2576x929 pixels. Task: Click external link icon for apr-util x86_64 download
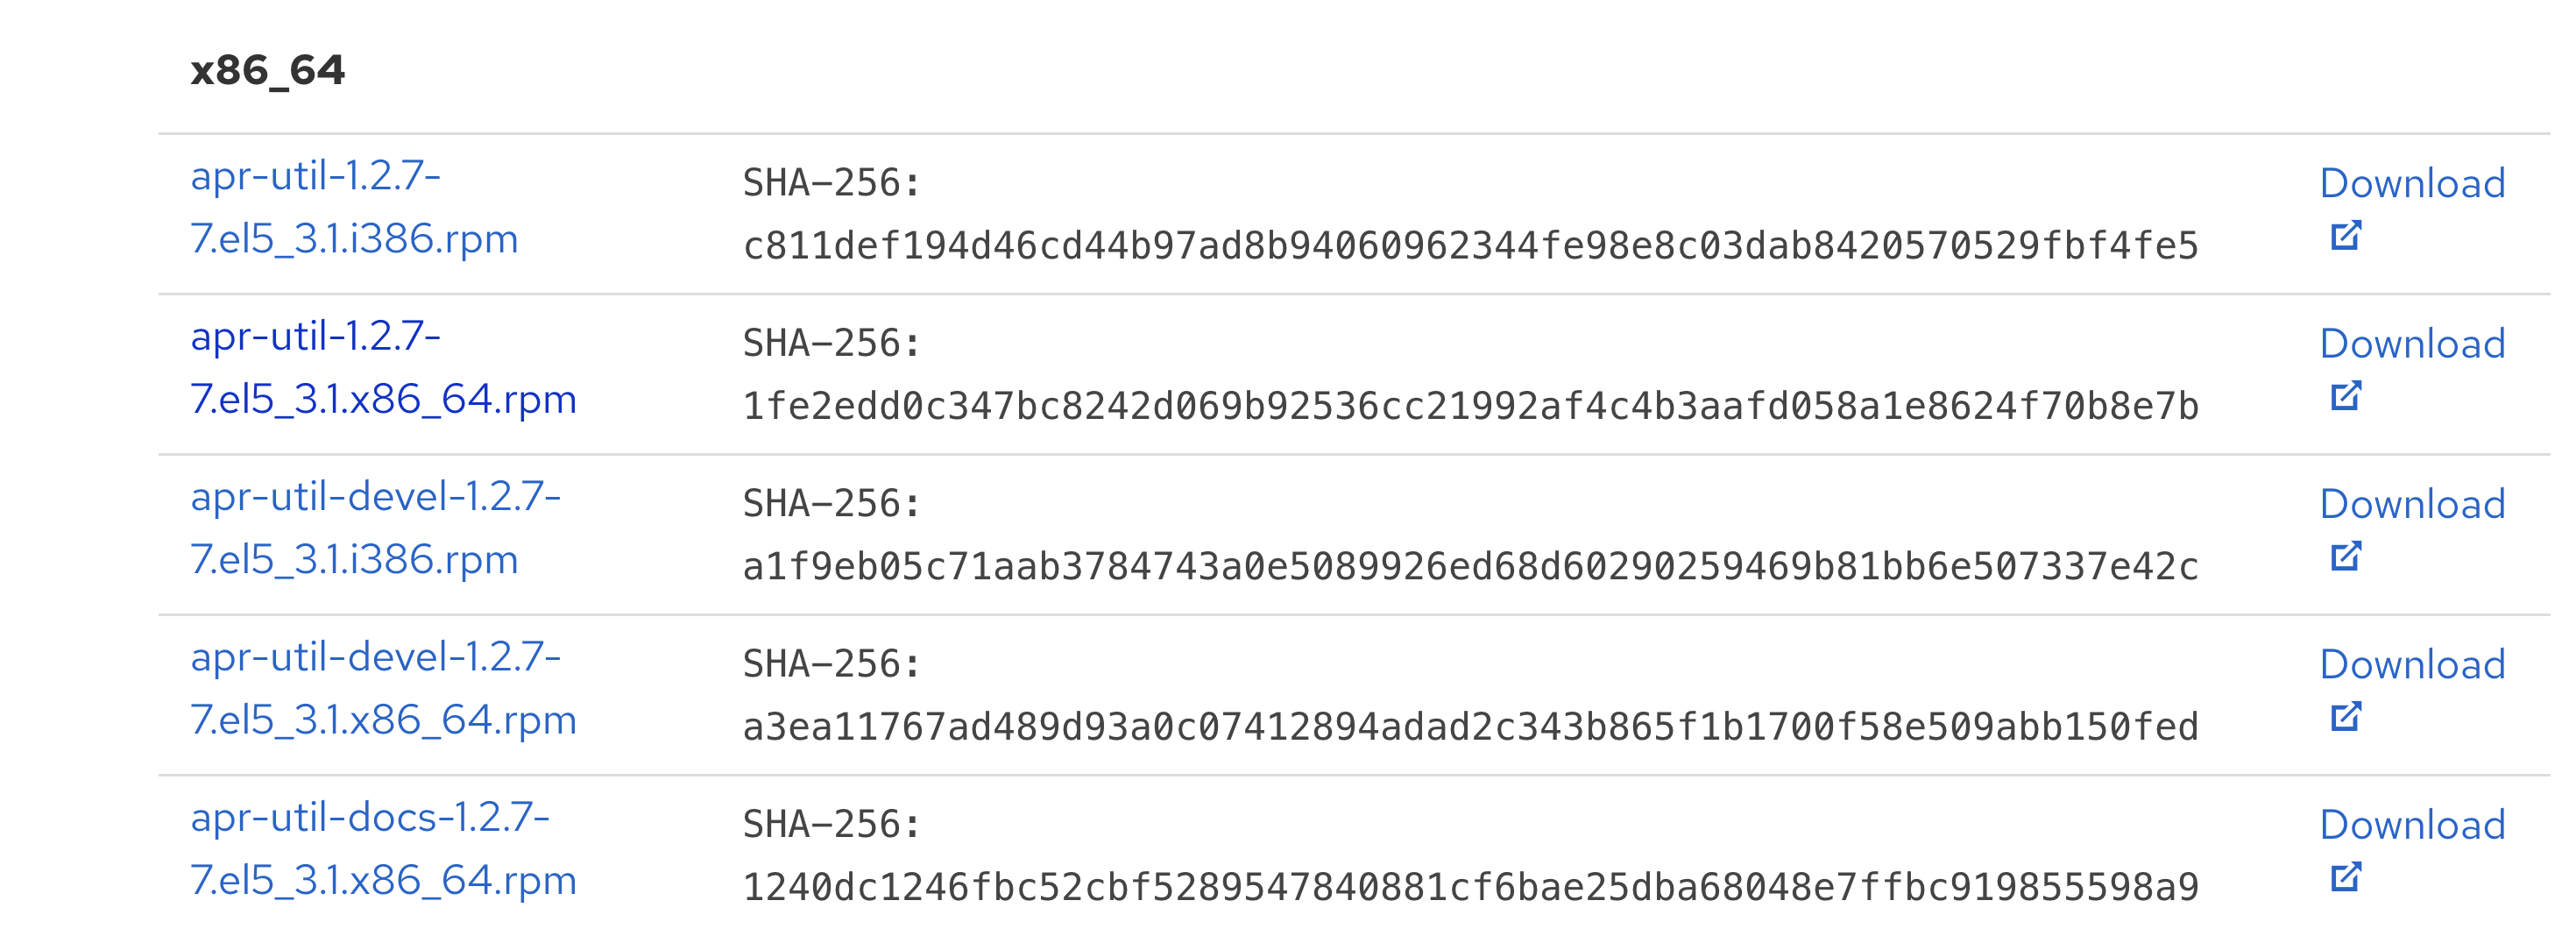coord(2345,397)
